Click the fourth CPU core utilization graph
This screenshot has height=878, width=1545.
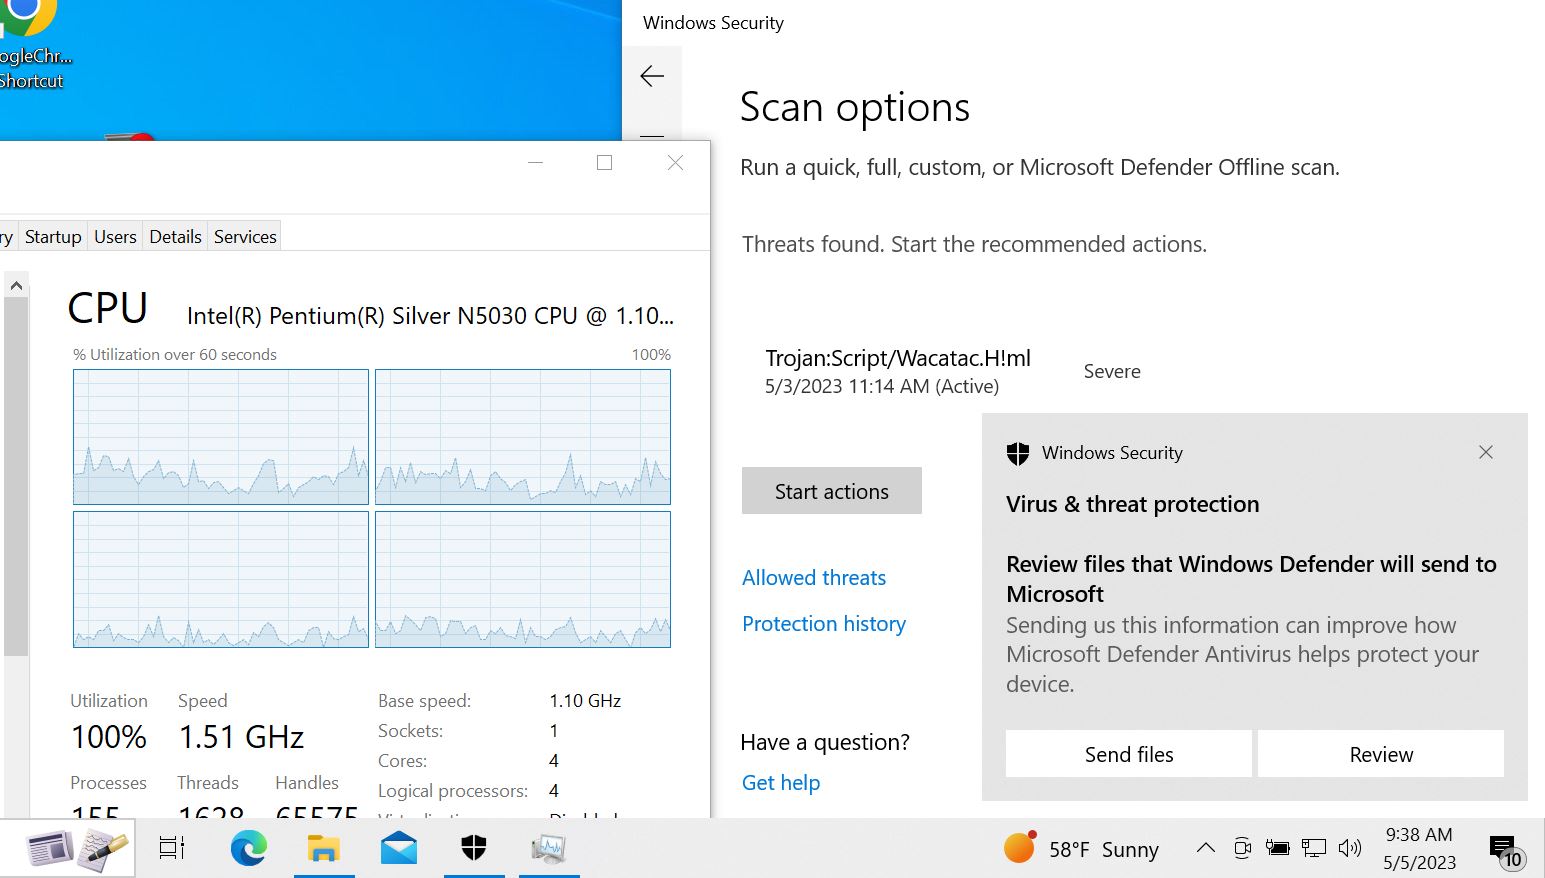(523, 580)
